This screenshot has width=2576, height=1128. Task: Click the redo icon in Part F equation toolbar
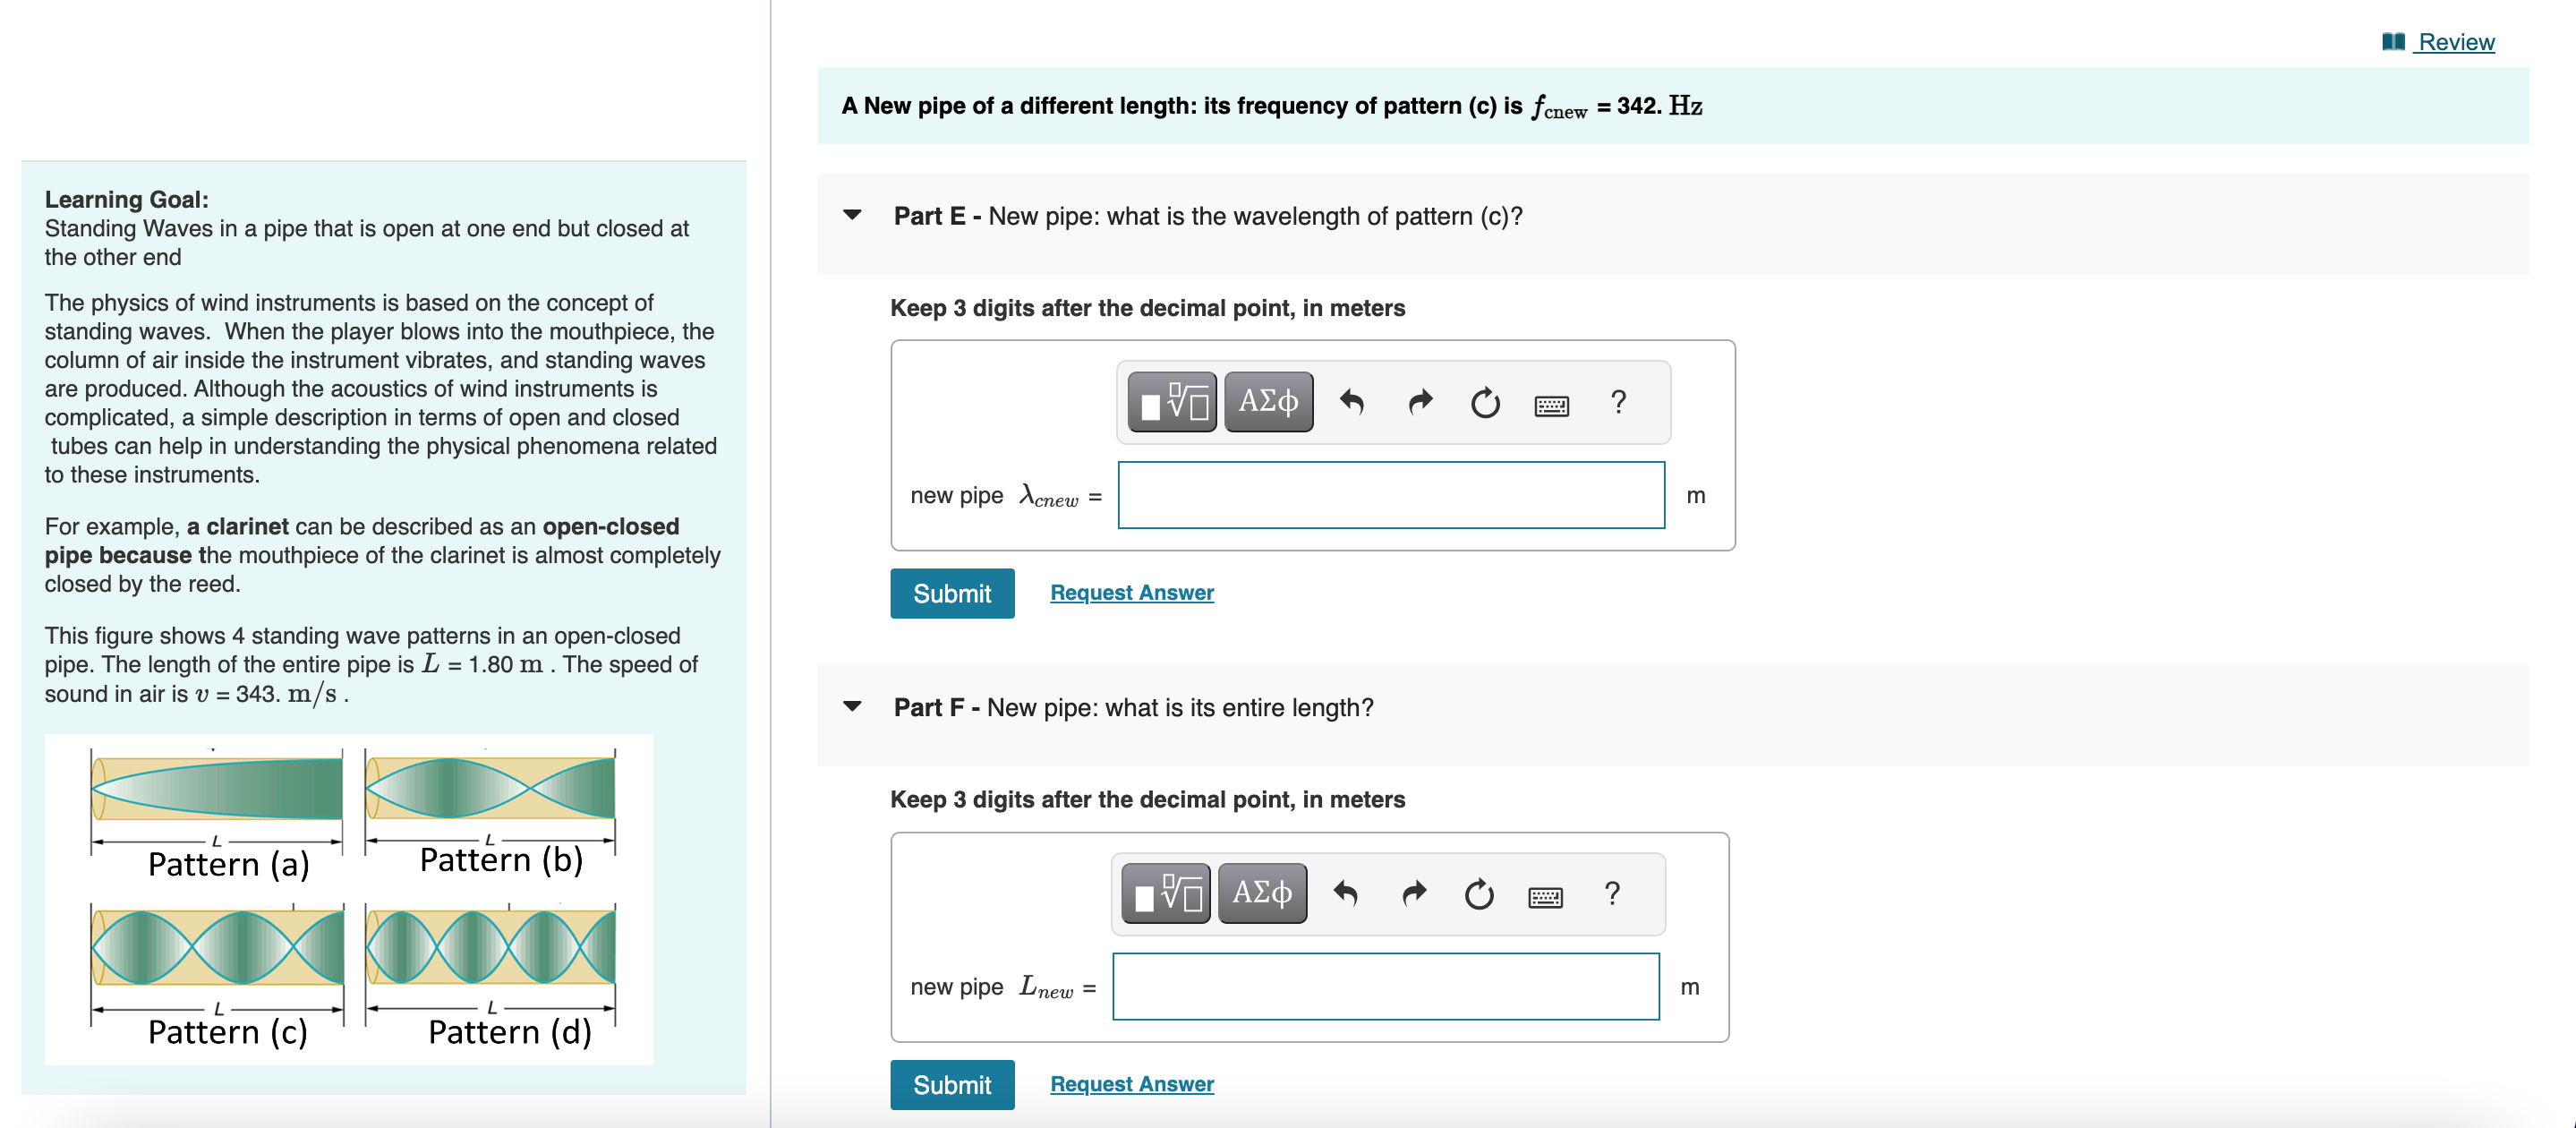pos(1413,893)
